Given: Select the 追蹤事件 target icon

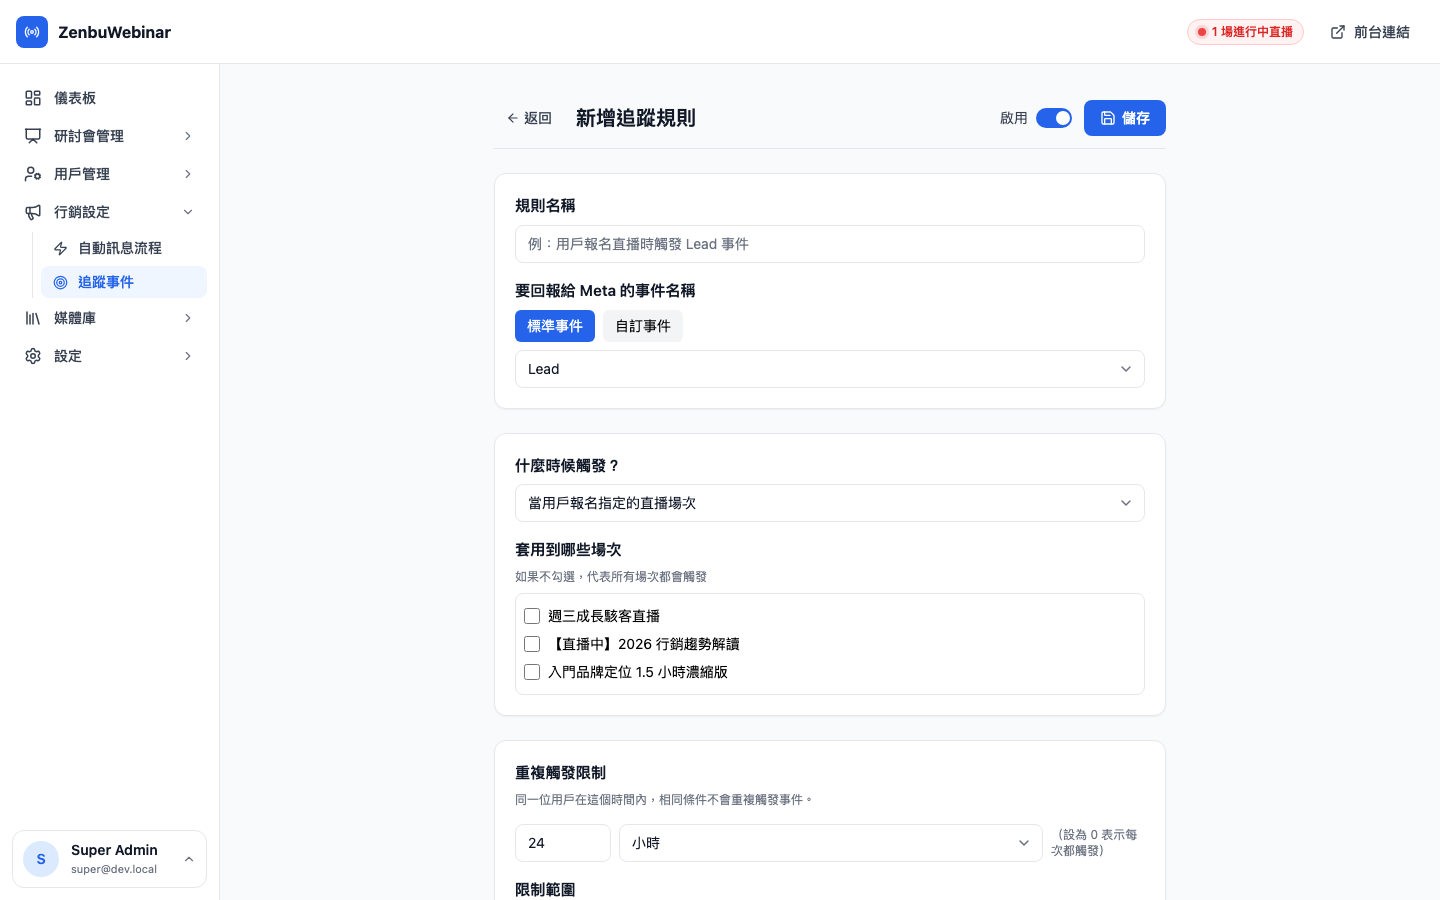Looking at the screenshot, I should [x=61, y=282].
